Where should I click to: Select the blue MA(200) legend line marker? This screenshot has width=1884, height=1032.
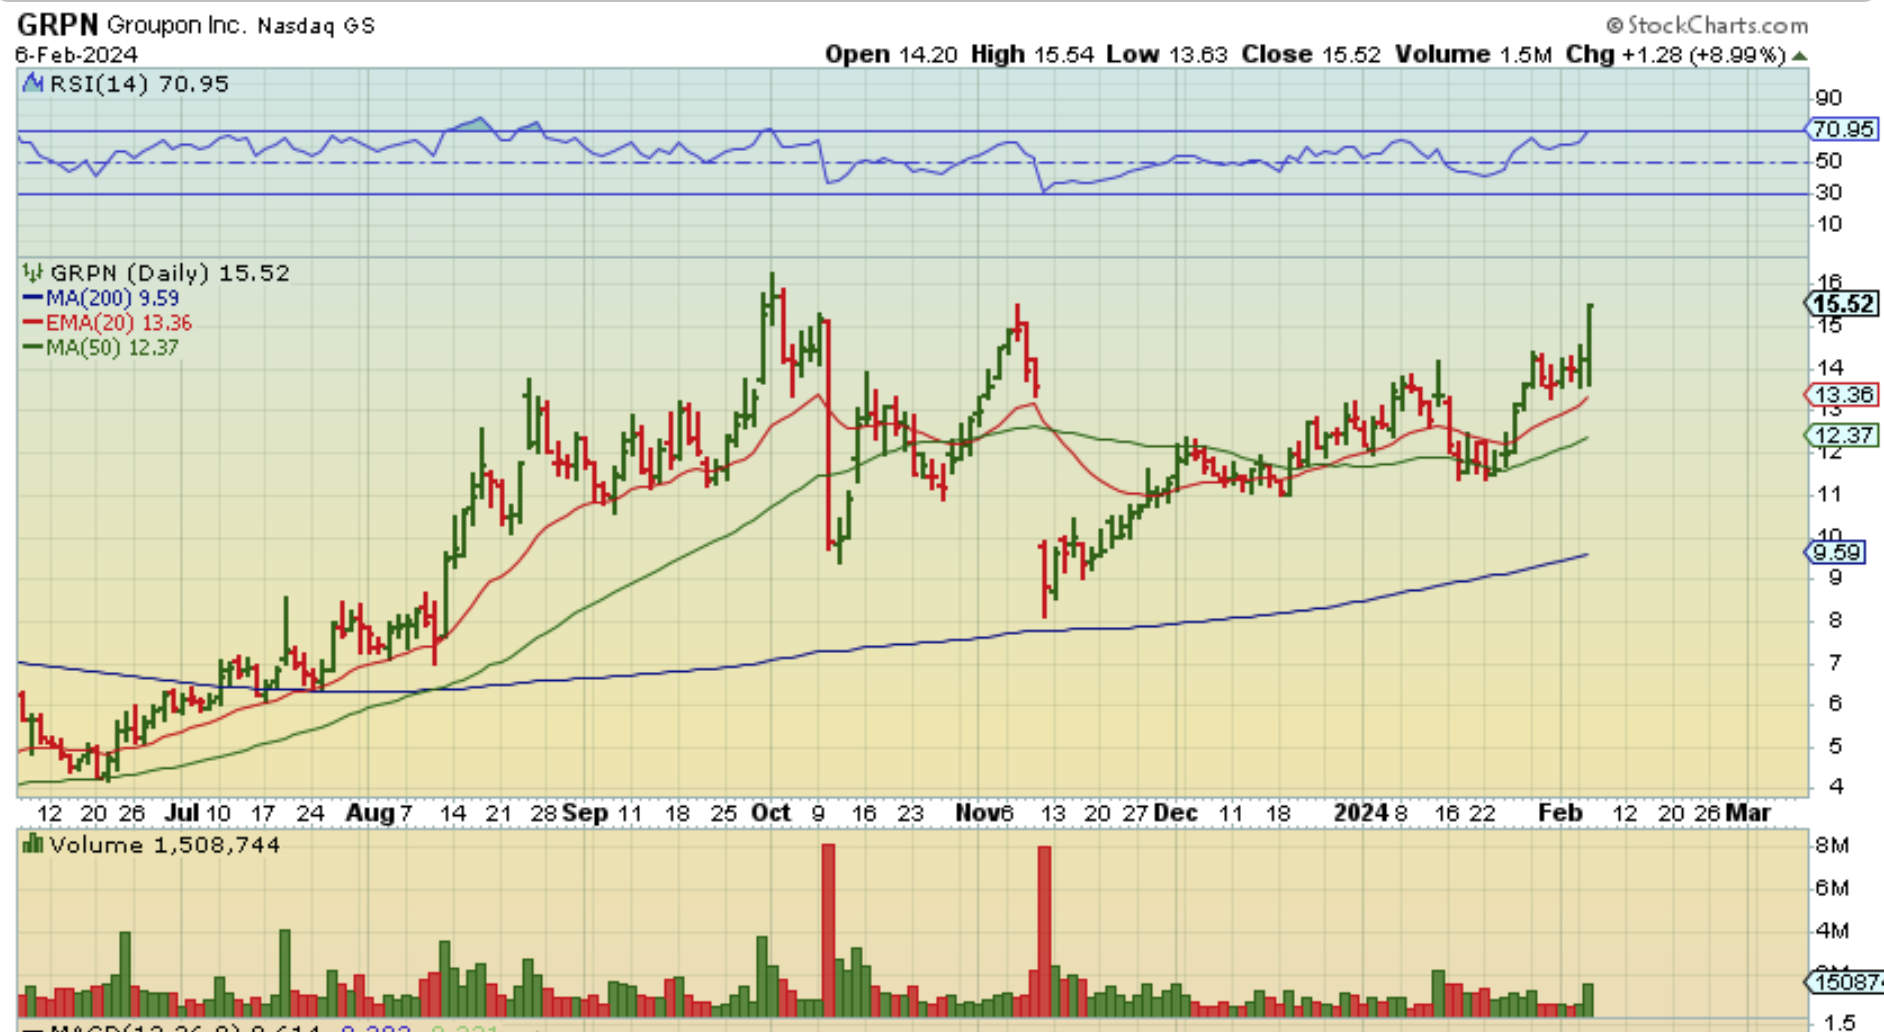coord(32,298)
